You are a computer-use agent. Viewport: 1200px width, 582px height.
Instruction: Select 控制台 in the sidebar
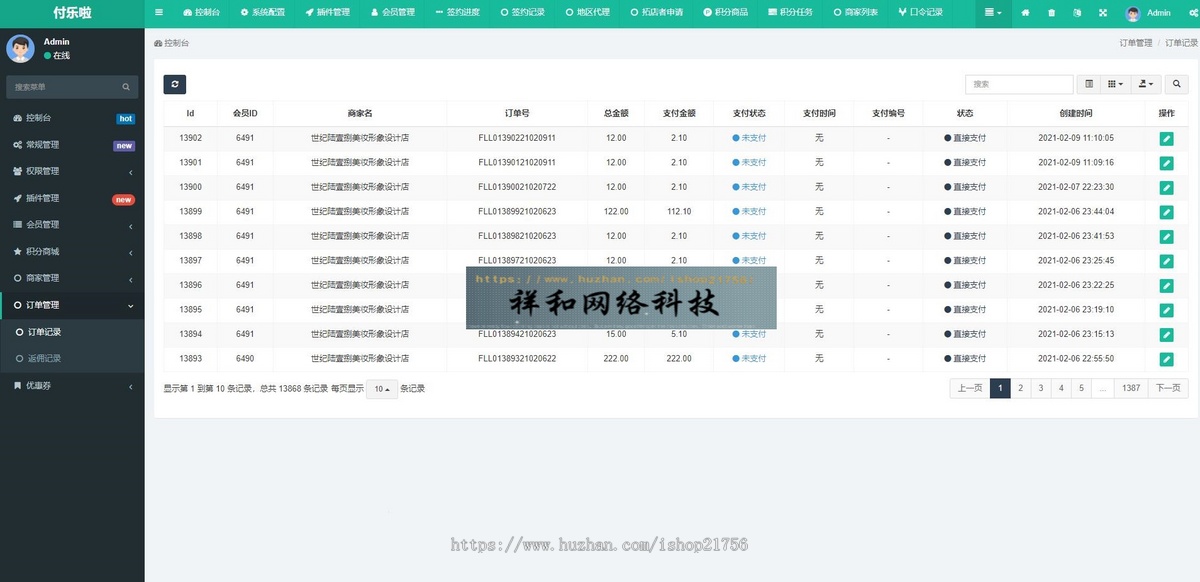tap(72, 118)
